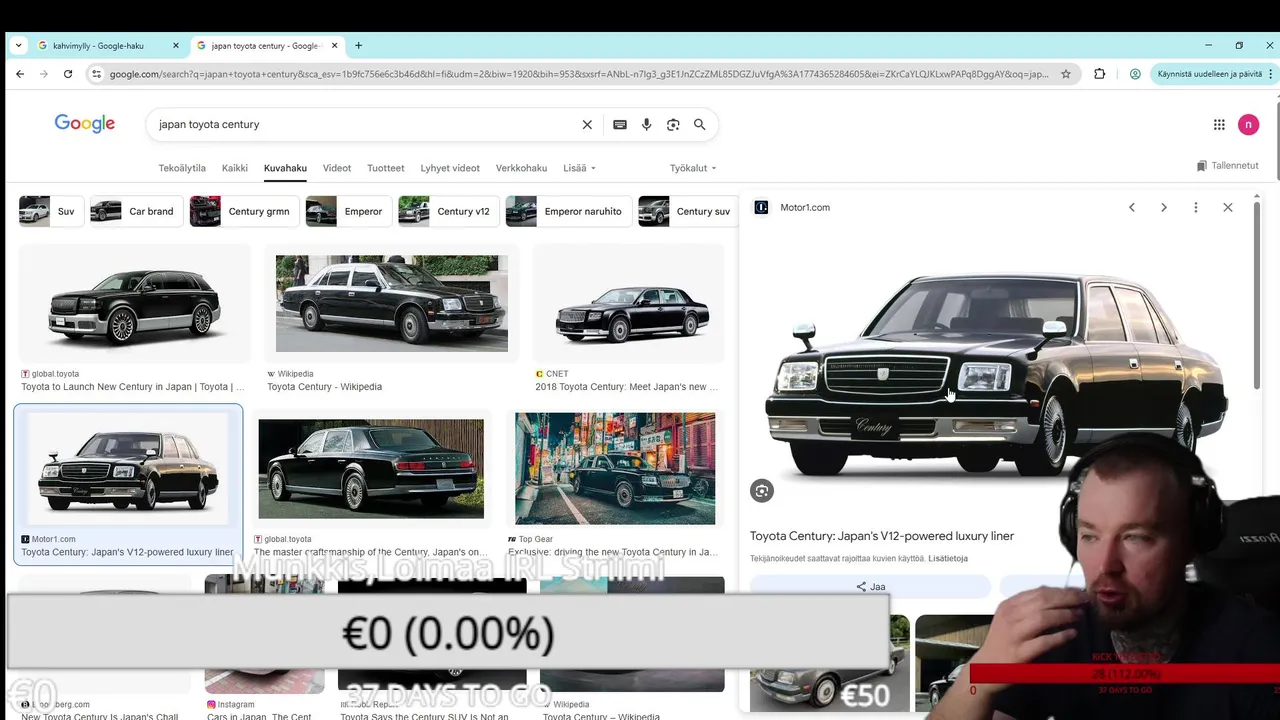Open the on-screen keyboard input tool

click(x=620, y=125)
